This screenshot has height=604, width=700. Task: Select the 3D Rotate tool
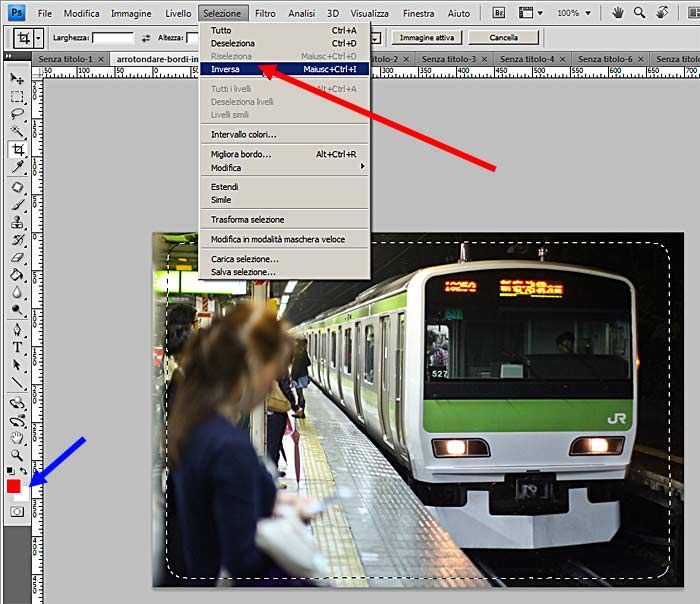(x=17, y=403)
